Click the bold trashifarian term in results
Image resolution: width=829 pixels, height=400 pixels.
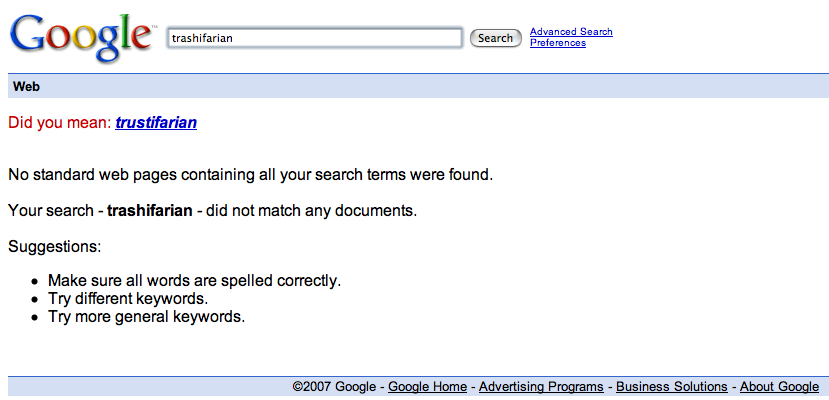pyautogui.click(x=150, y=211)
